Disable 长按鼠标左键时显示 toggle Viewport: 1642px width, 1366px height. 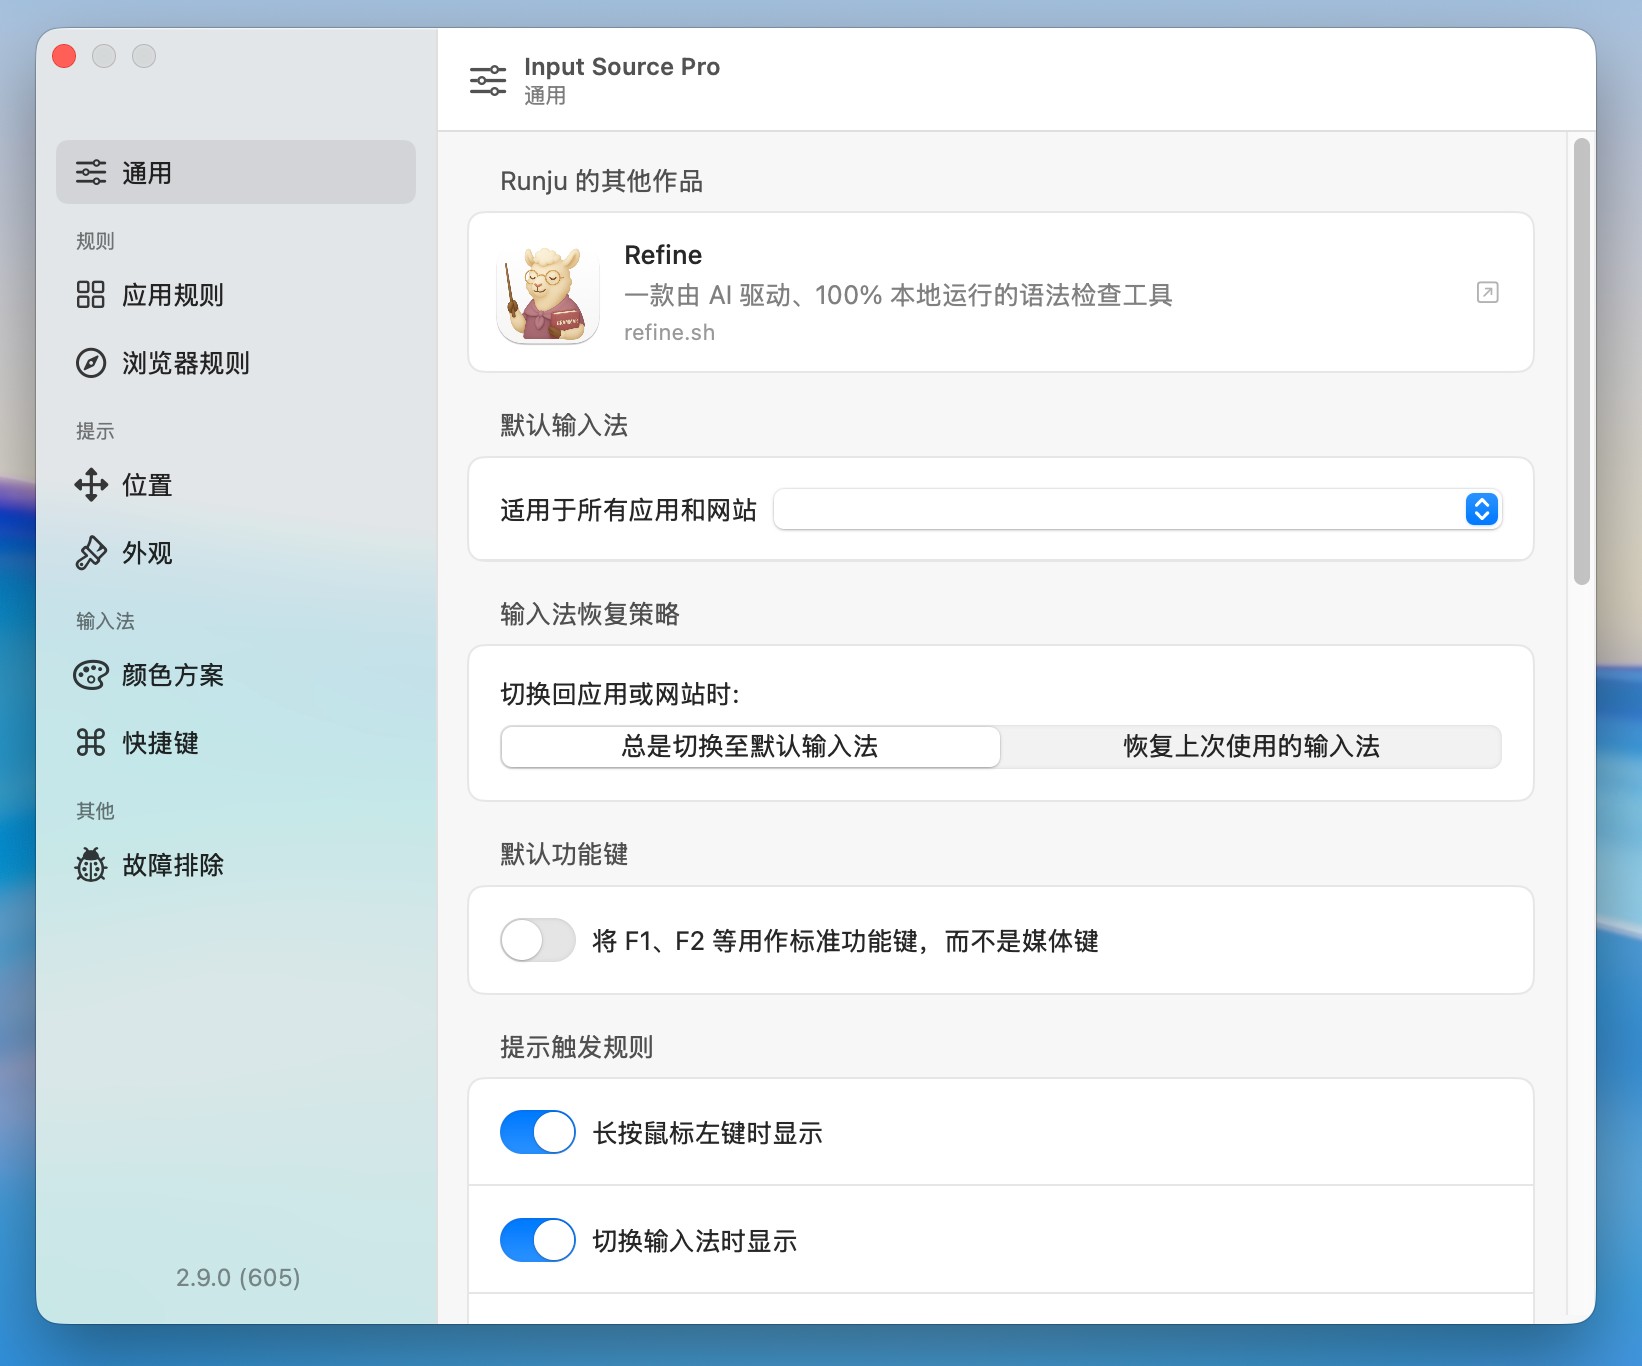[x=538, y=1132]
